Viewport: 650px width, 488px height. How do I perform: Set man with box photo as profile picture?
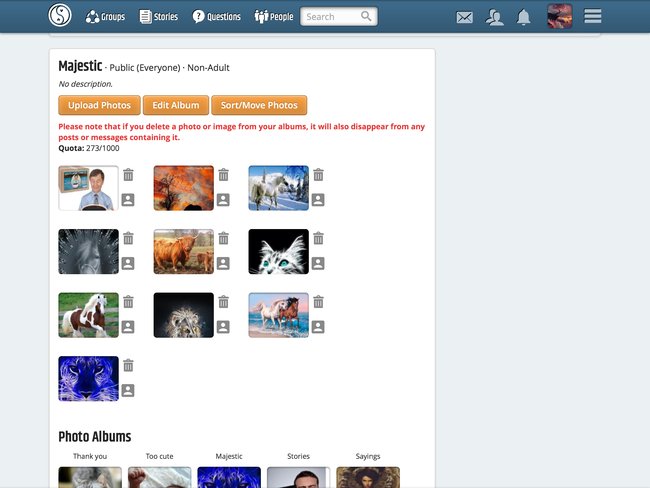128,200
